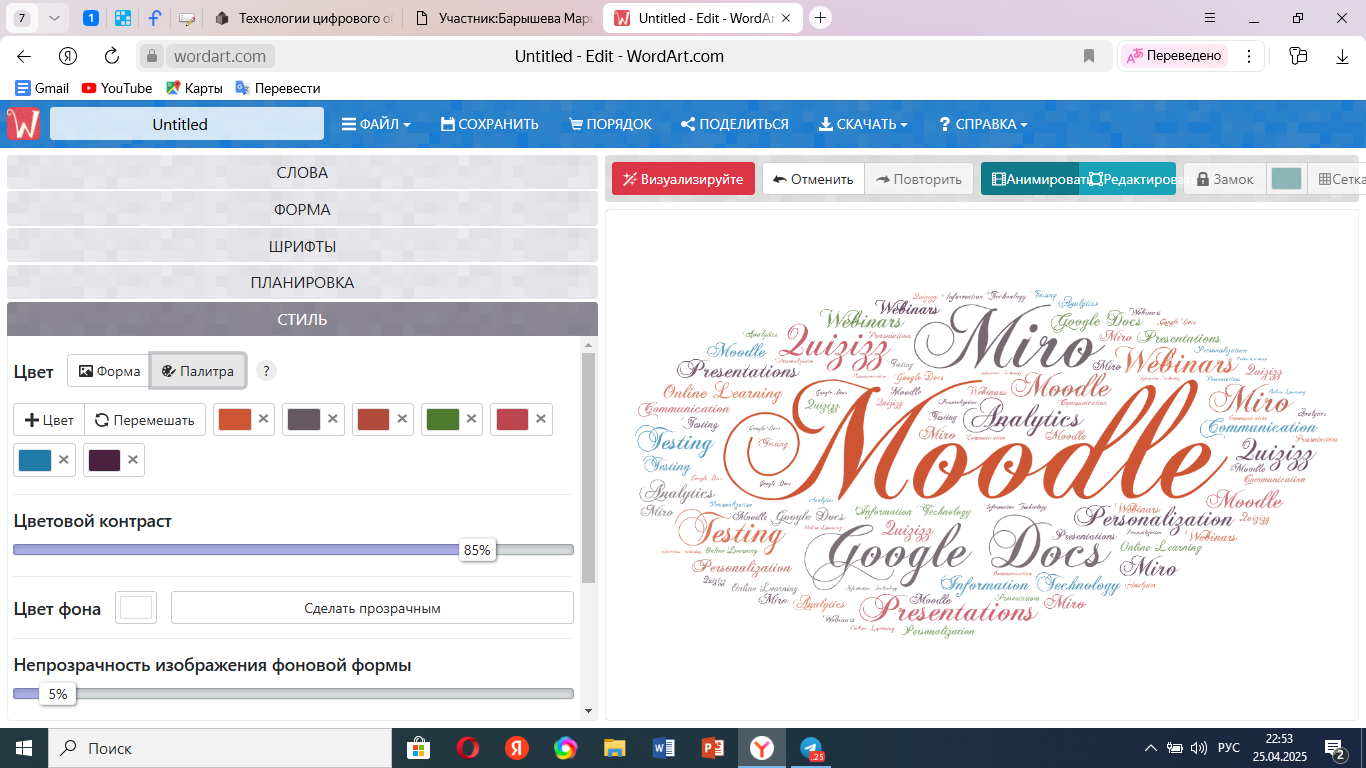1366x768 pixels.
Task: Click the blue palette color swatch
Action: pos(35,460)
